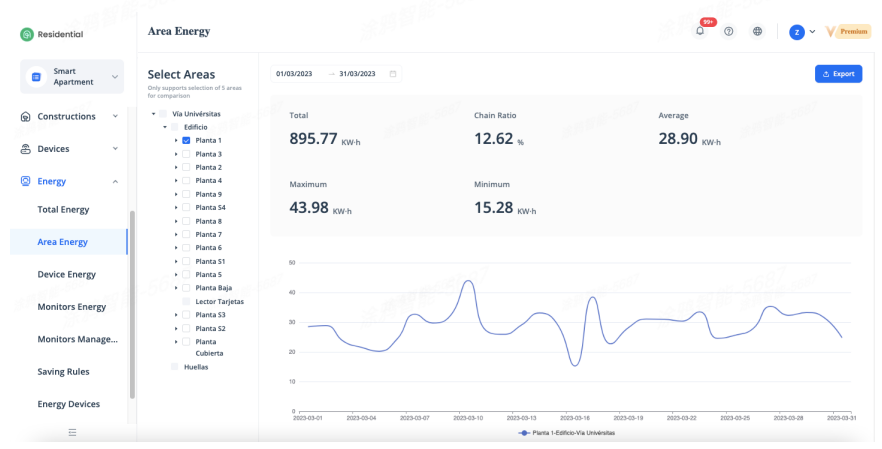
Task: Click the sidebar collapse hamburger icon
Action: 71,432
